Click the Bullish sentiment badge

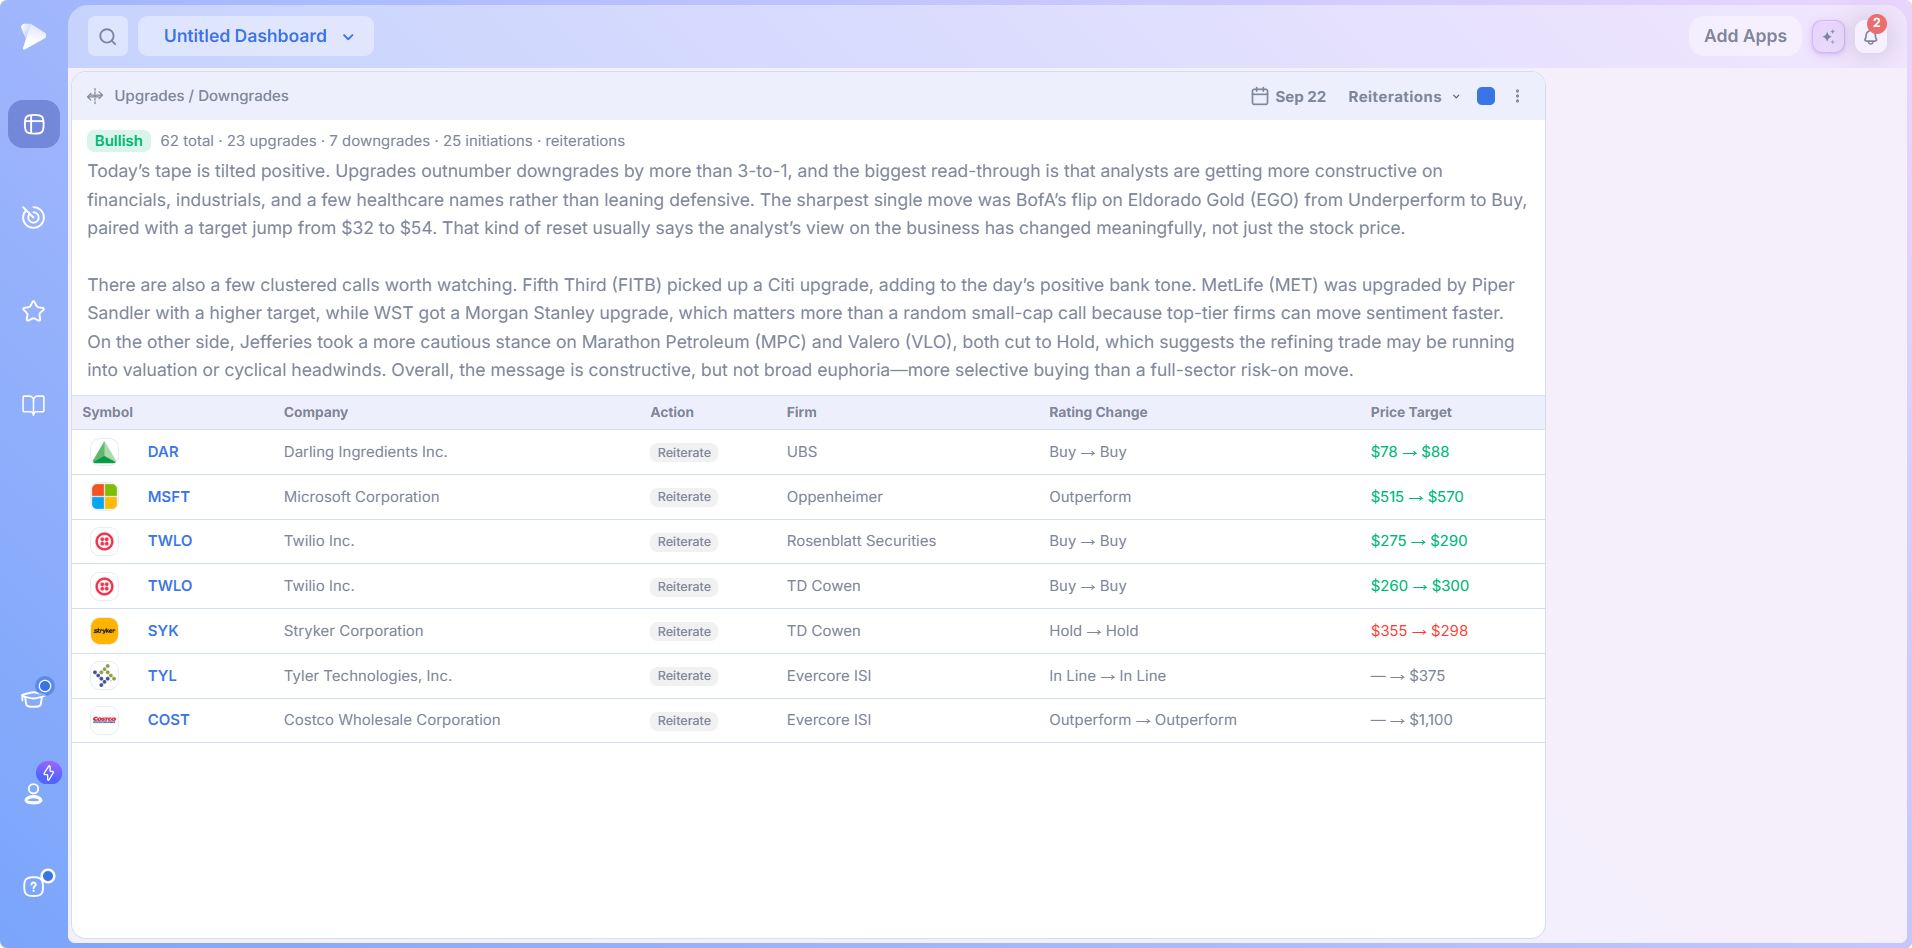point(119,141)
